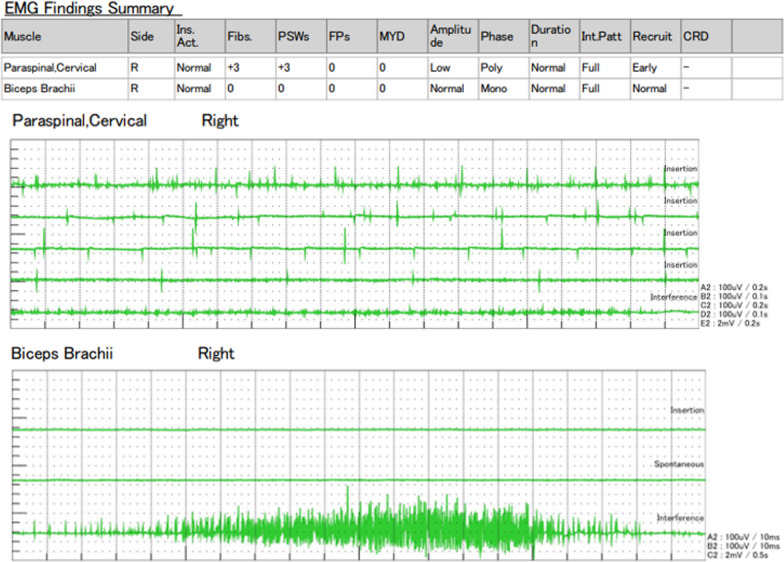Click the Early recruit cell

656,68
